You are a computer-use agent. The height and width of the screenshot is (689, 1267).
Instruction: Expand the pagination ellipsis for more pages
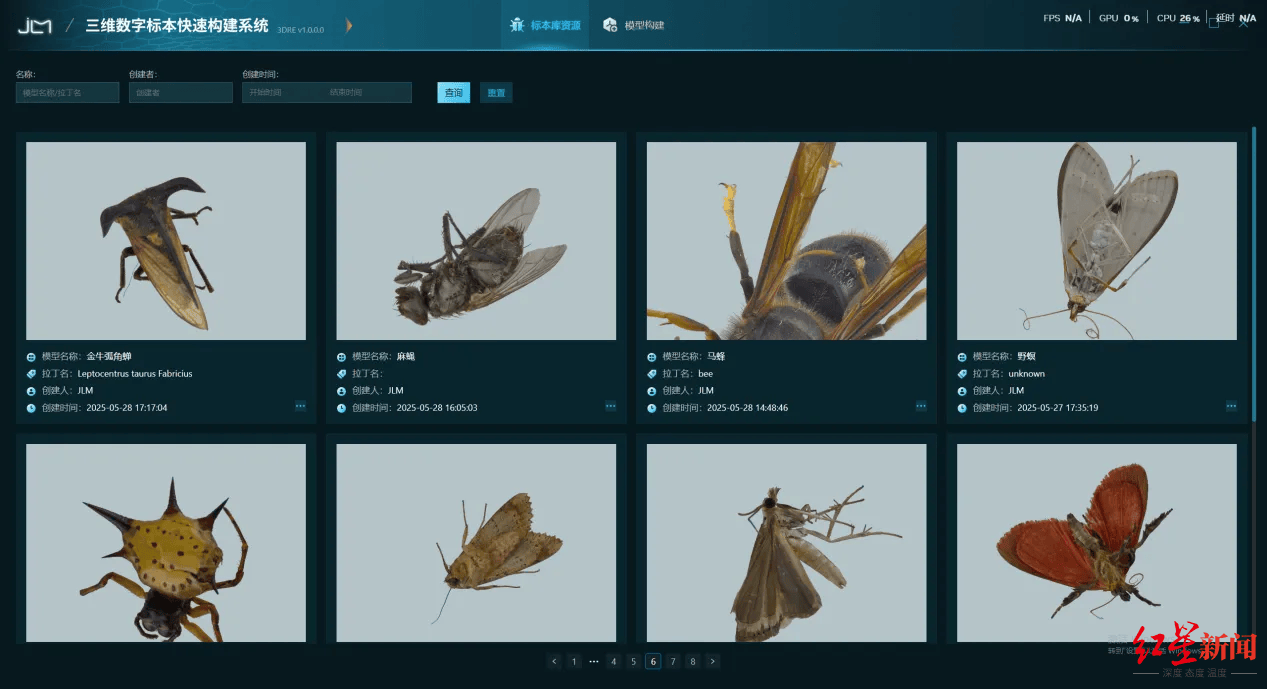click(594, 661)
